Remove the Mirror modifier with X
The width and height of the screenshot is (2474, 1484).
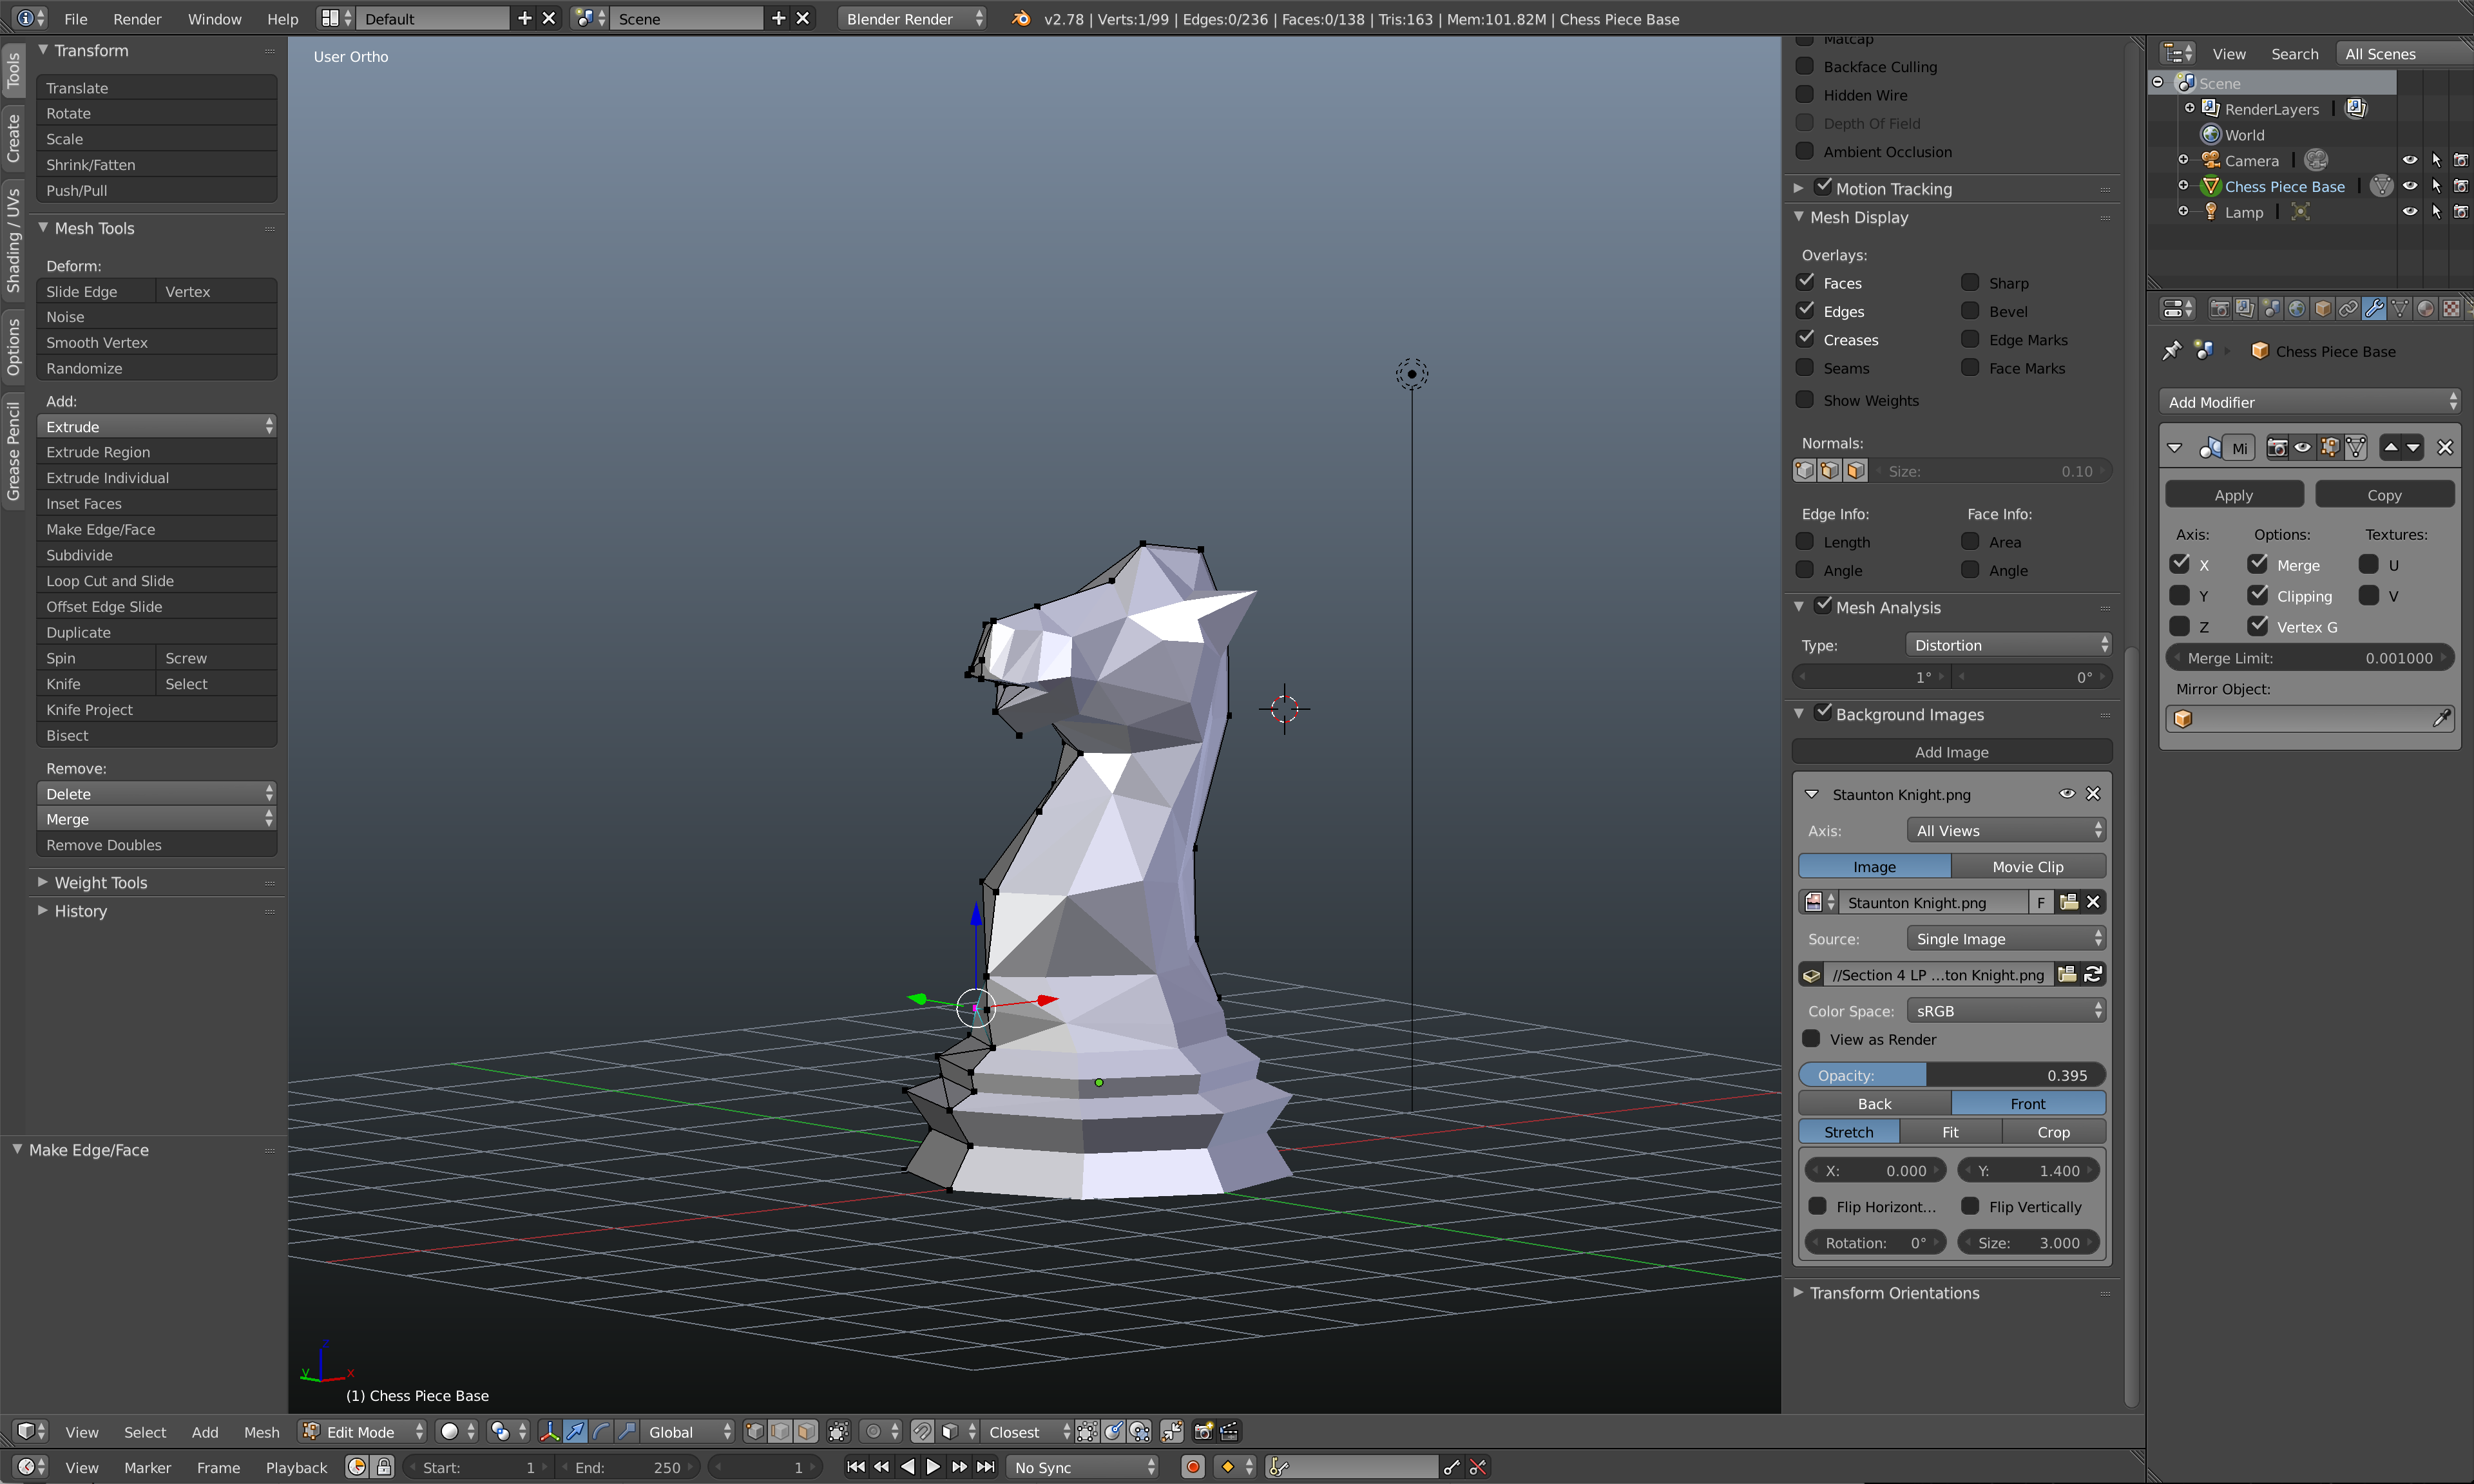[2445, 448]
